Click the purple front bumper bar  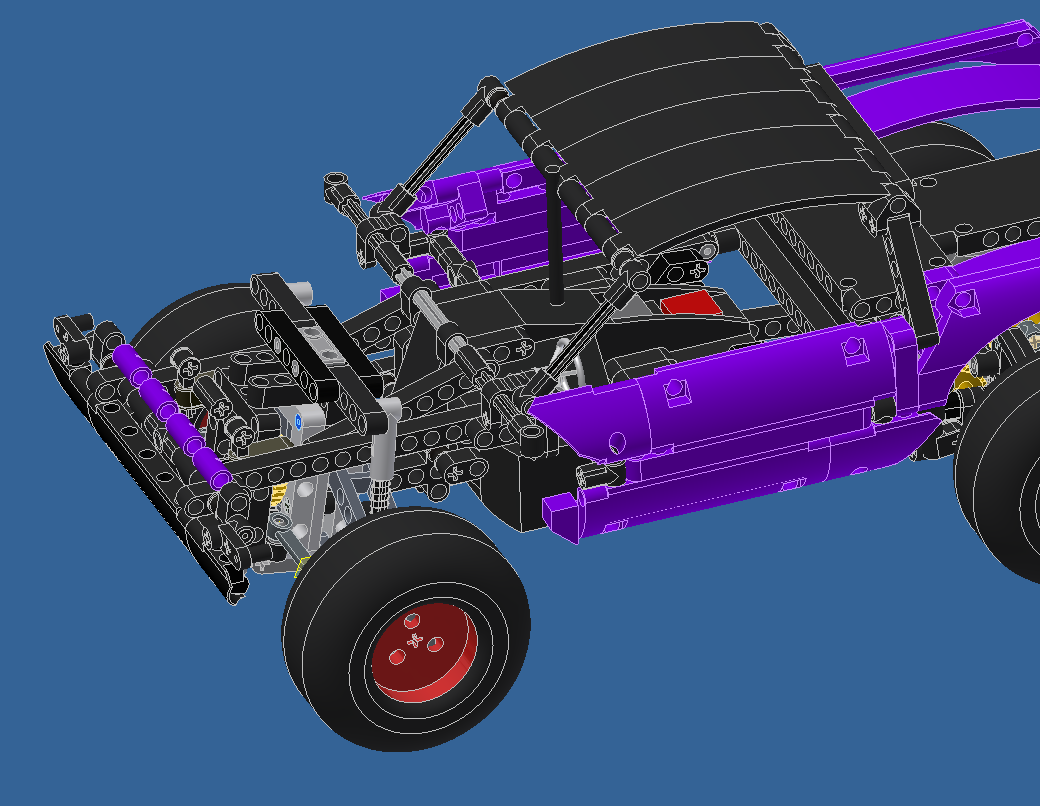pos(171,417)
